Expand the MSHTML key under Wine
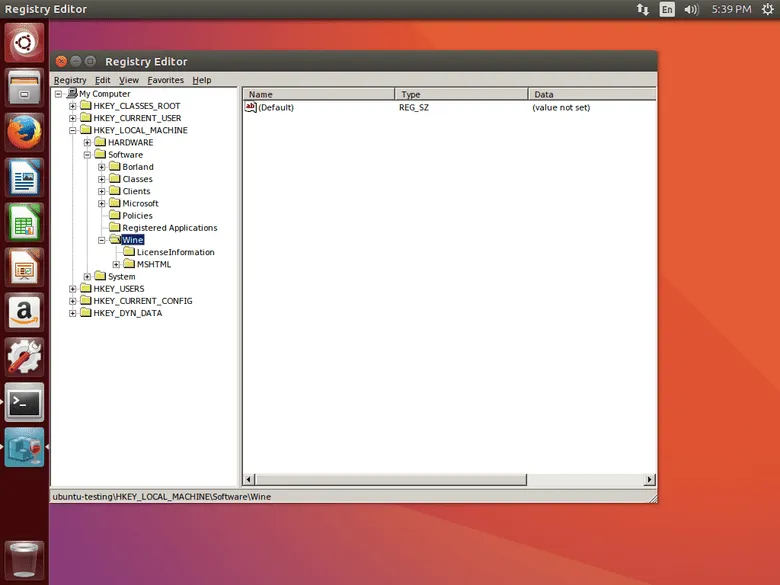The height and width of the screenshot is (585, 780). coord(116,264)
